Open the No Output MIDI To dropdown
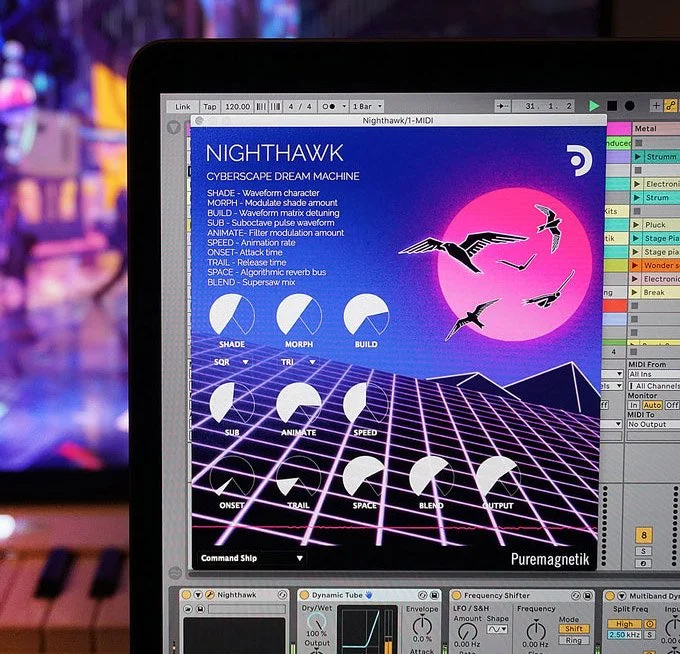Viewport: 680px width, 654px height. pos(653,424)
